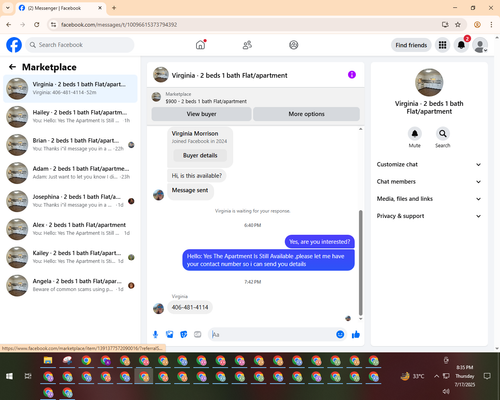Click the View buyer button
The height and width of the screenshot is (400, 500).
click(201, 114)
